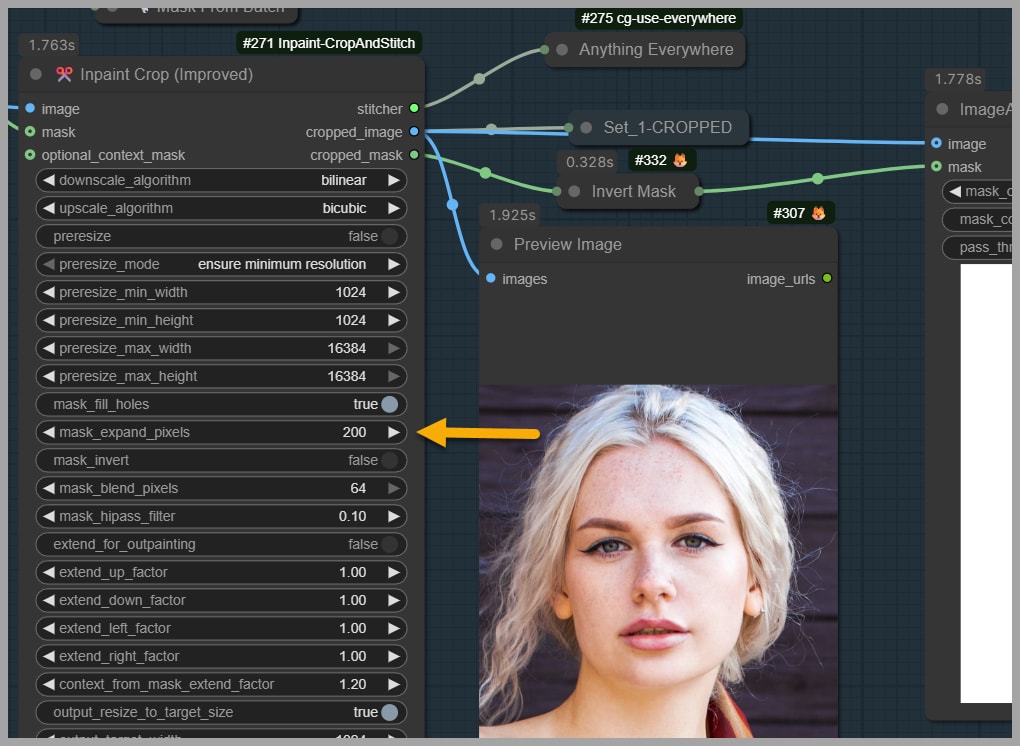Click the collapse dot on Preview Image node
The width and height of the screenshot is (1020, 746).
tap(497, 244)
